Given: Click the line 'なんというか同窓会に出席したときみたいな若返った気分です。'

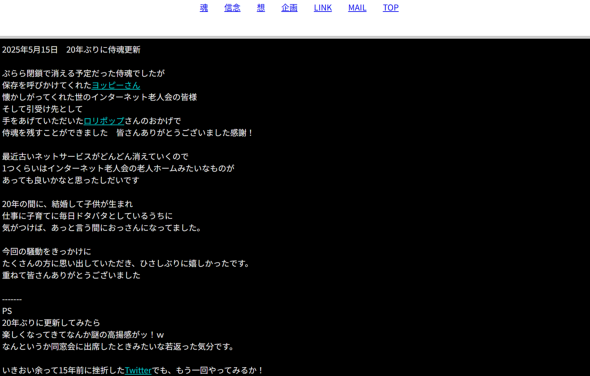Looking at the screenshot, I should [118, 347].
